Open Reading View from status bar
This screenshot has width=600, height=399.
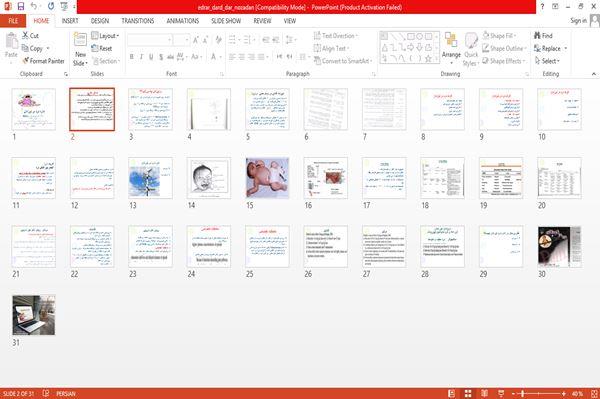click(x=484, y=393)
